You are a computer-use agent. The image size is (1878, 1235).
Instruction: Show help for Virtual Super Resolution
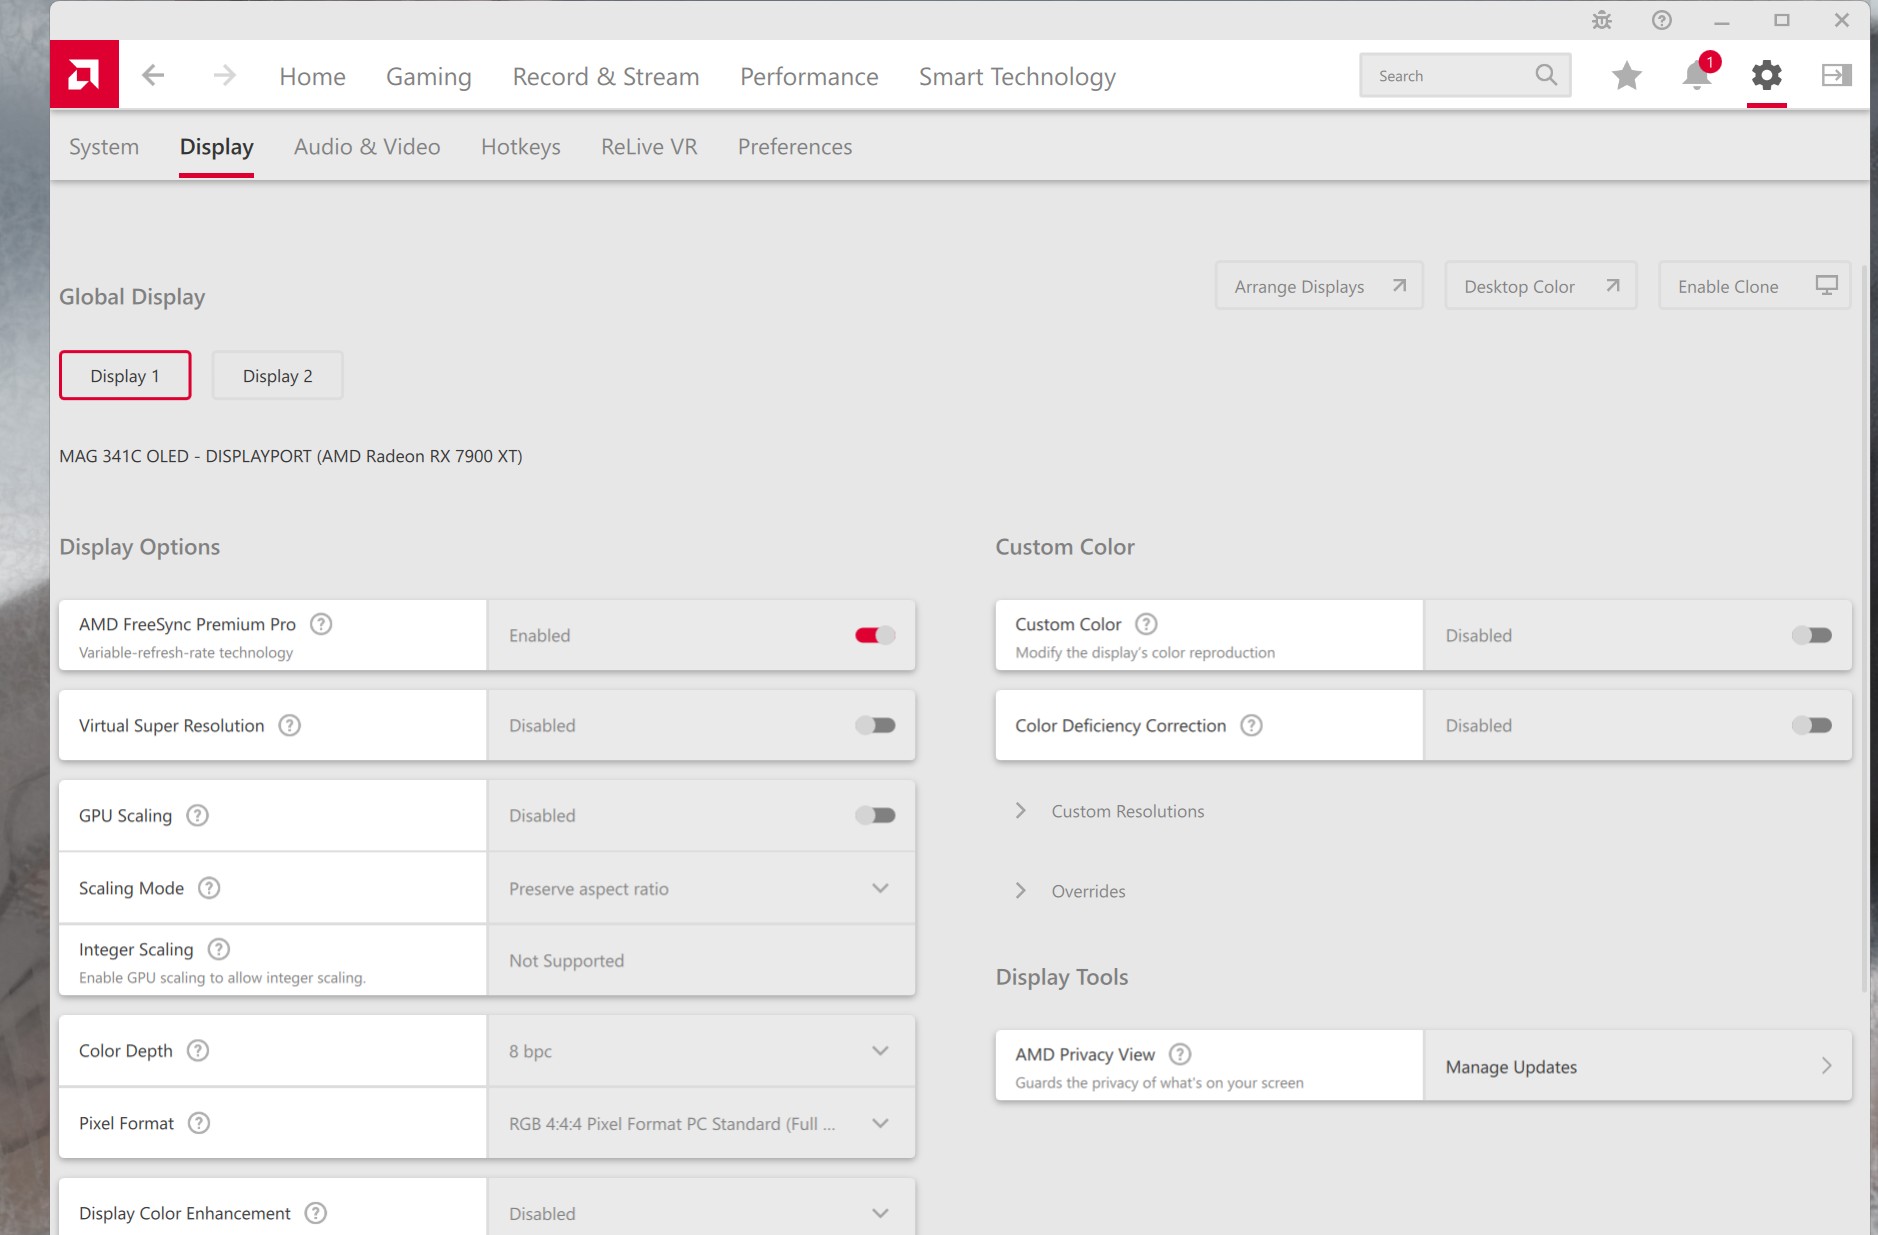click(289, 725)
